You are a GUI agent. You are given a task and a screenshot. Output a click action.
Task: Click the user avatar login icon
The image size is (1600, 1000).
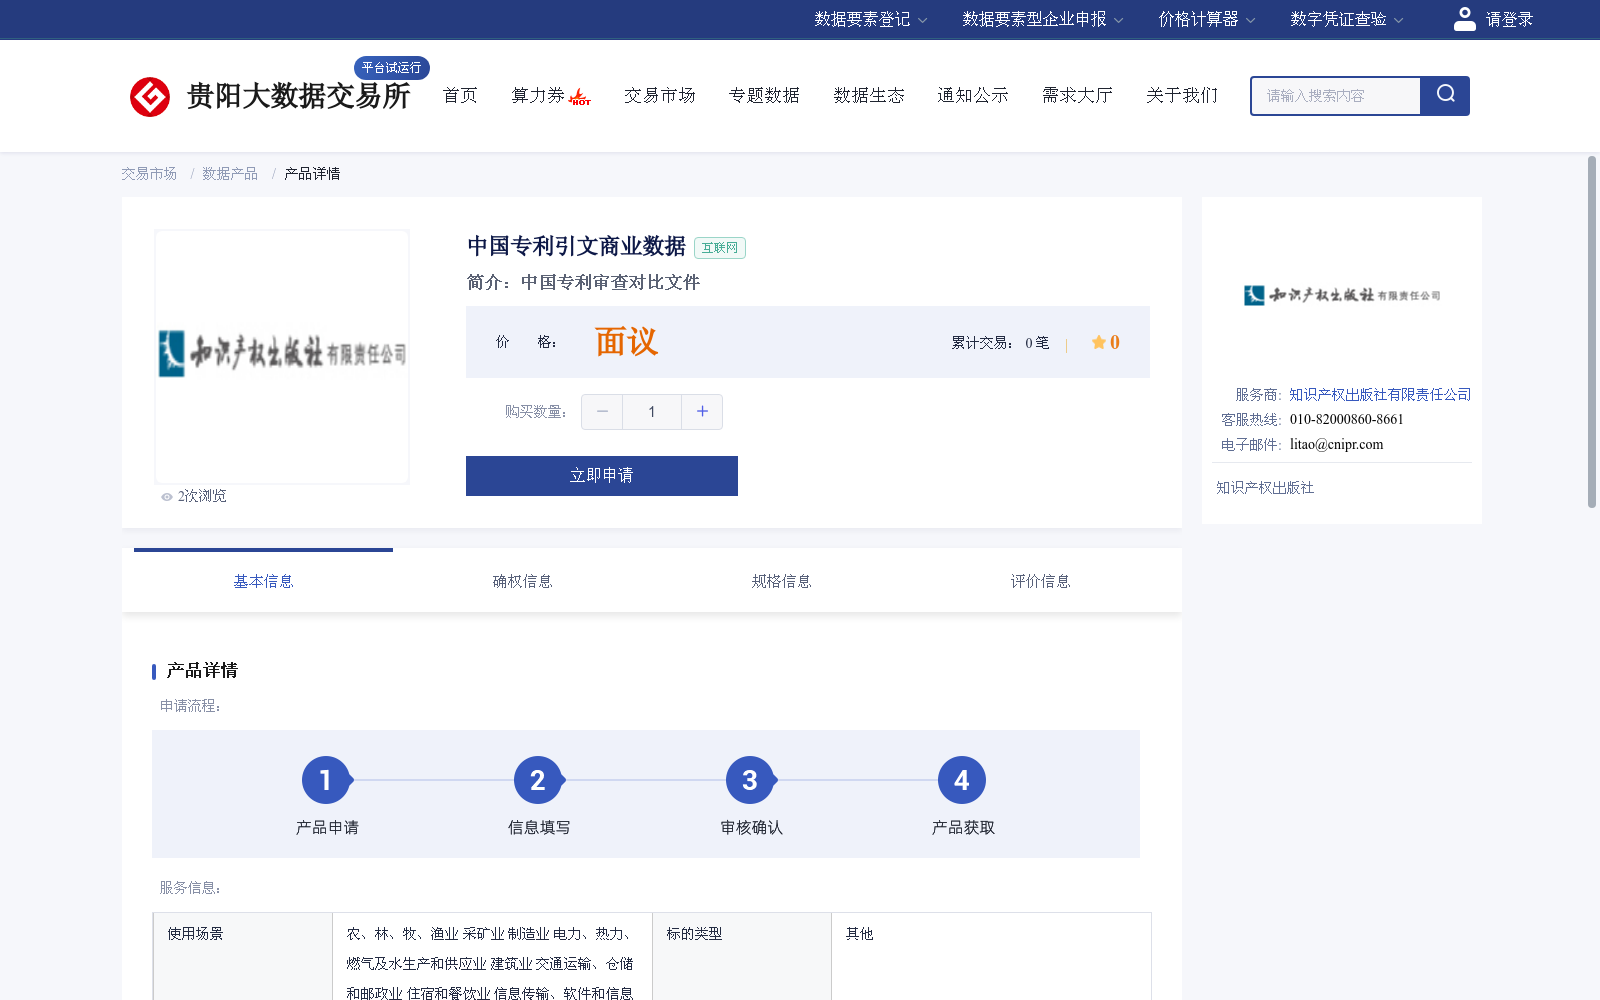pos(1464,19)
